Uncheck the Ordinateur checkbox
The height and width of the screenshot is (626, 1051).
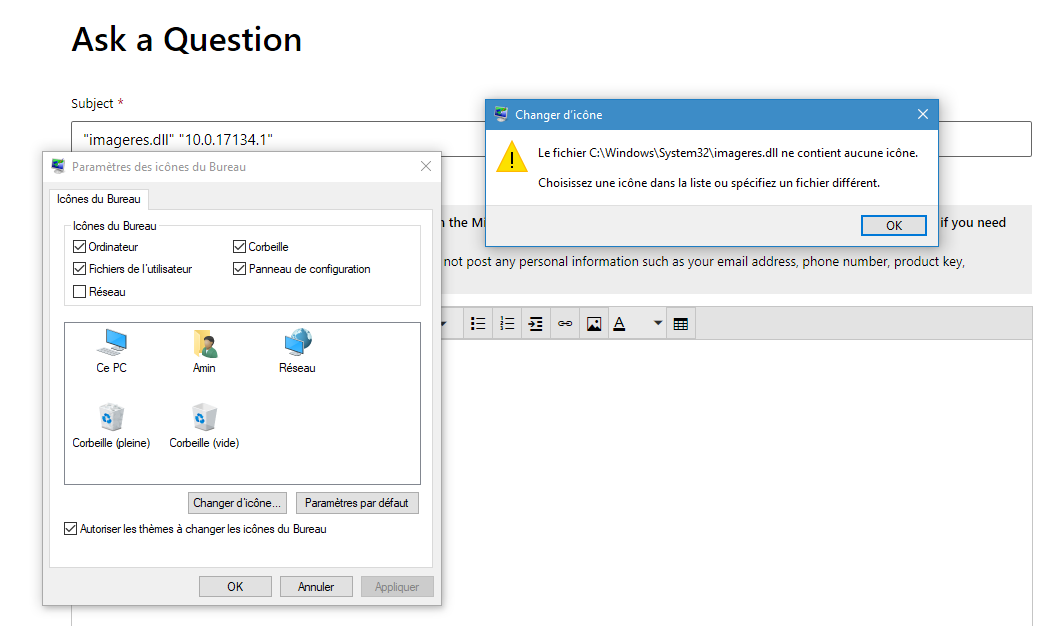coord(79,247)
